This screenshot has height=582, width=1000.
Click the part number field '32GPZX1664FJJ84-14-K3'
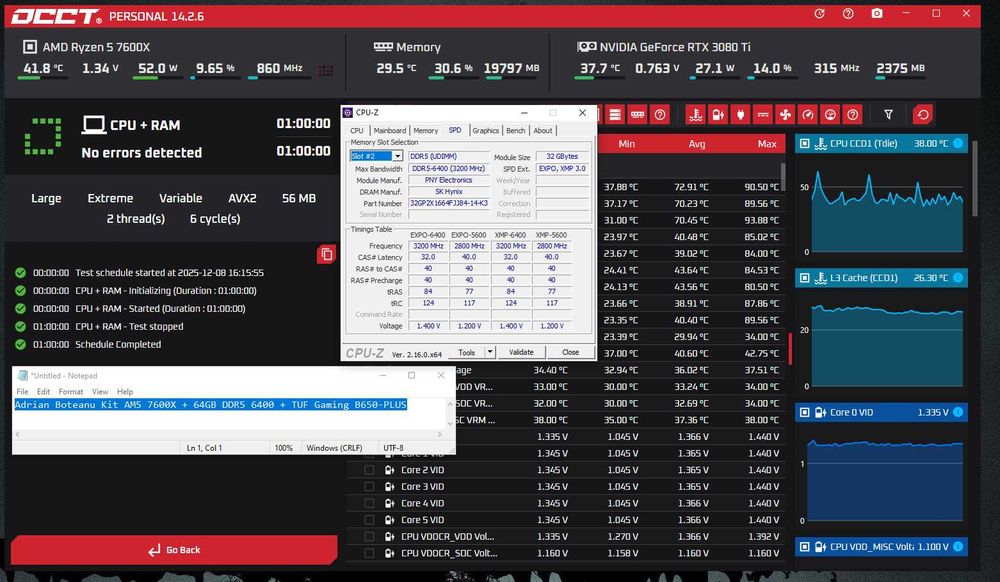pyautogui.click(x=449, y=203)
